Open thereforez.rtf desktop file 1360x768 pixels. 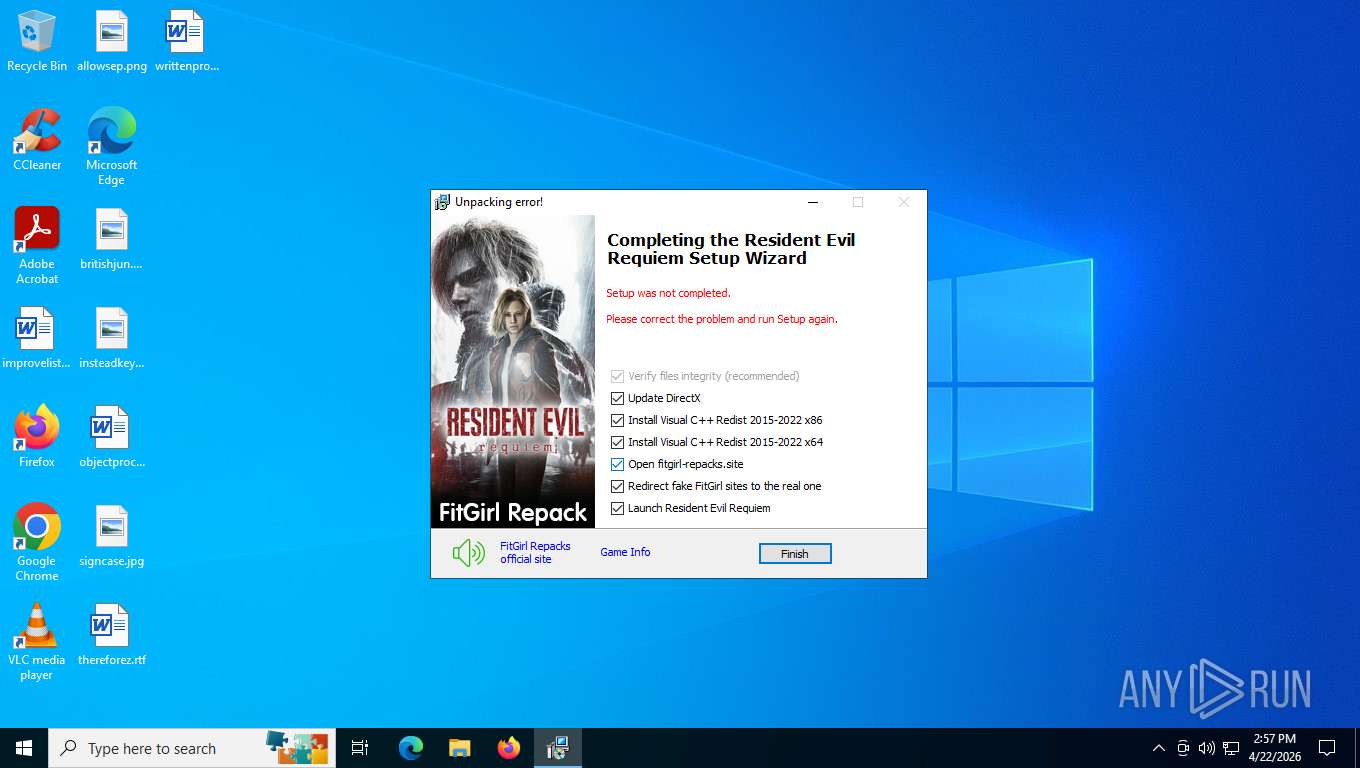click(112, 635)
